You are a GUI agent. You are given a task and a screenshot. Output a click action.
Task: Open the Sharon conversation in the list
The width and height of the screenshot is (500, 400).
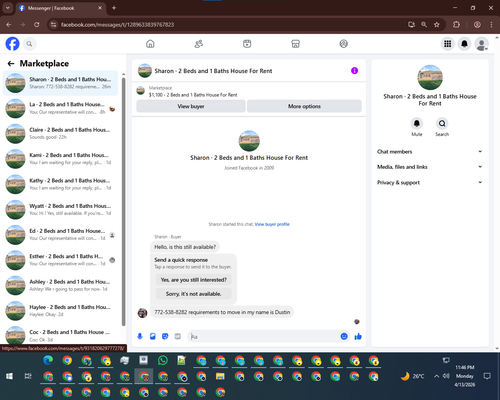click(60, 83)
